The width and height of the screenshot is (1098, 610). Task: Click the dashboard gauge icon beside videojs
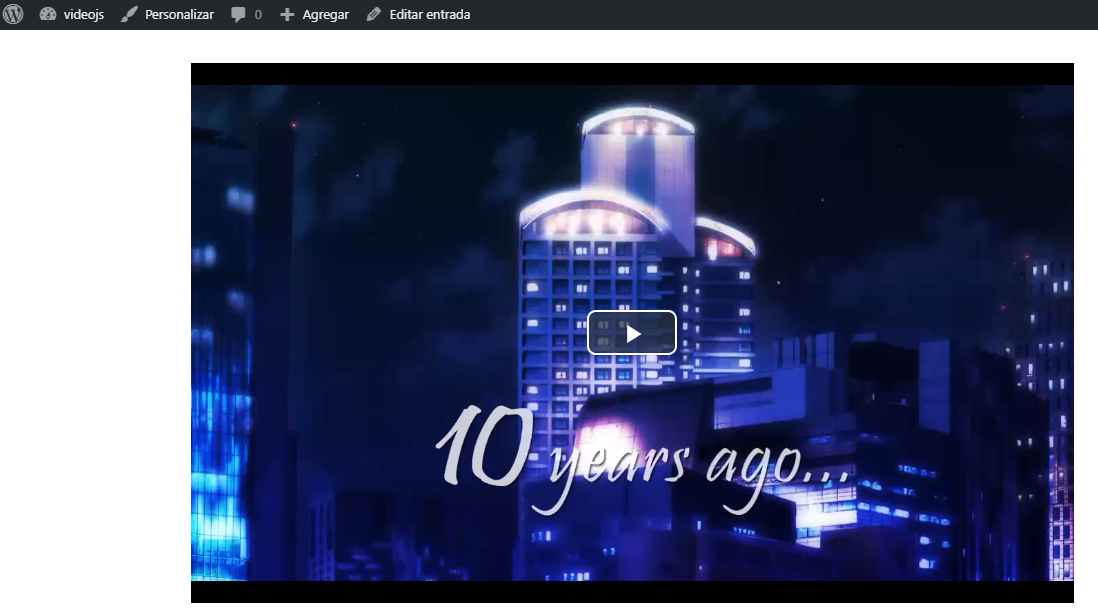point(48,14)
